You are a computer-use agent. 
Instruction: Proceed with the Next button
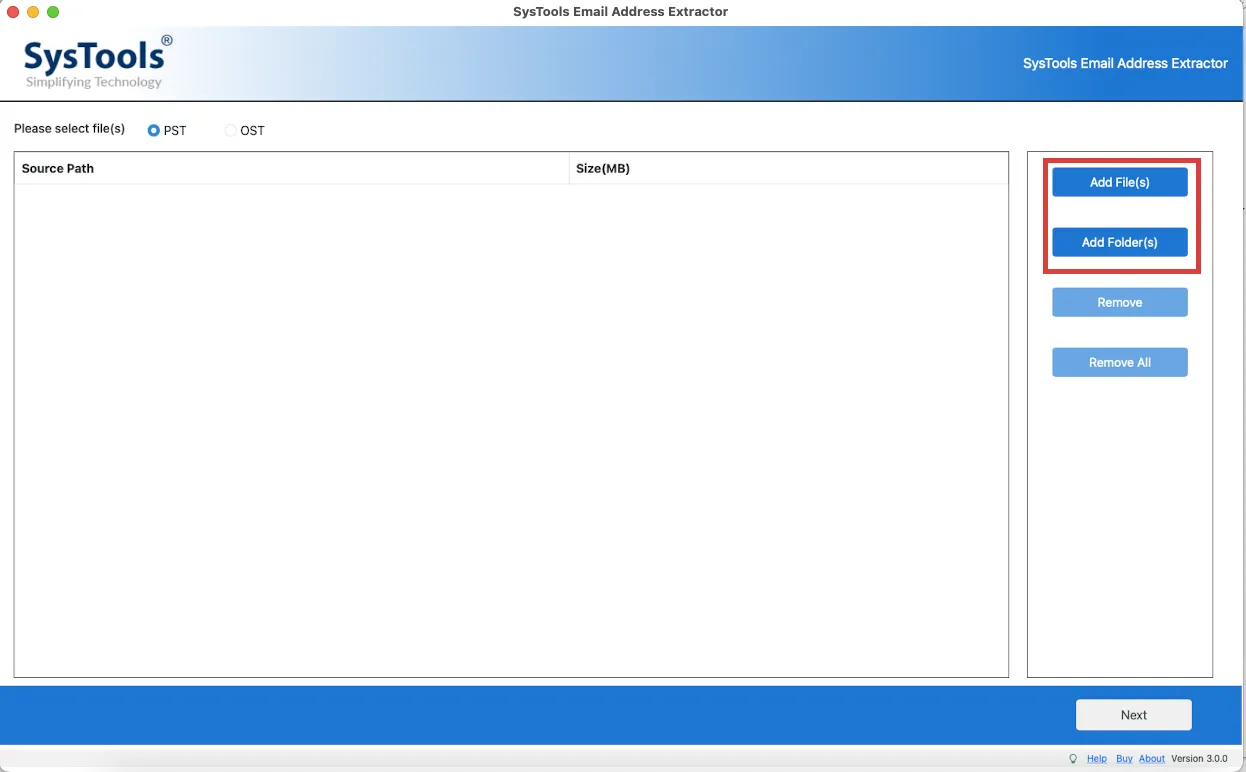(1134, 715)
